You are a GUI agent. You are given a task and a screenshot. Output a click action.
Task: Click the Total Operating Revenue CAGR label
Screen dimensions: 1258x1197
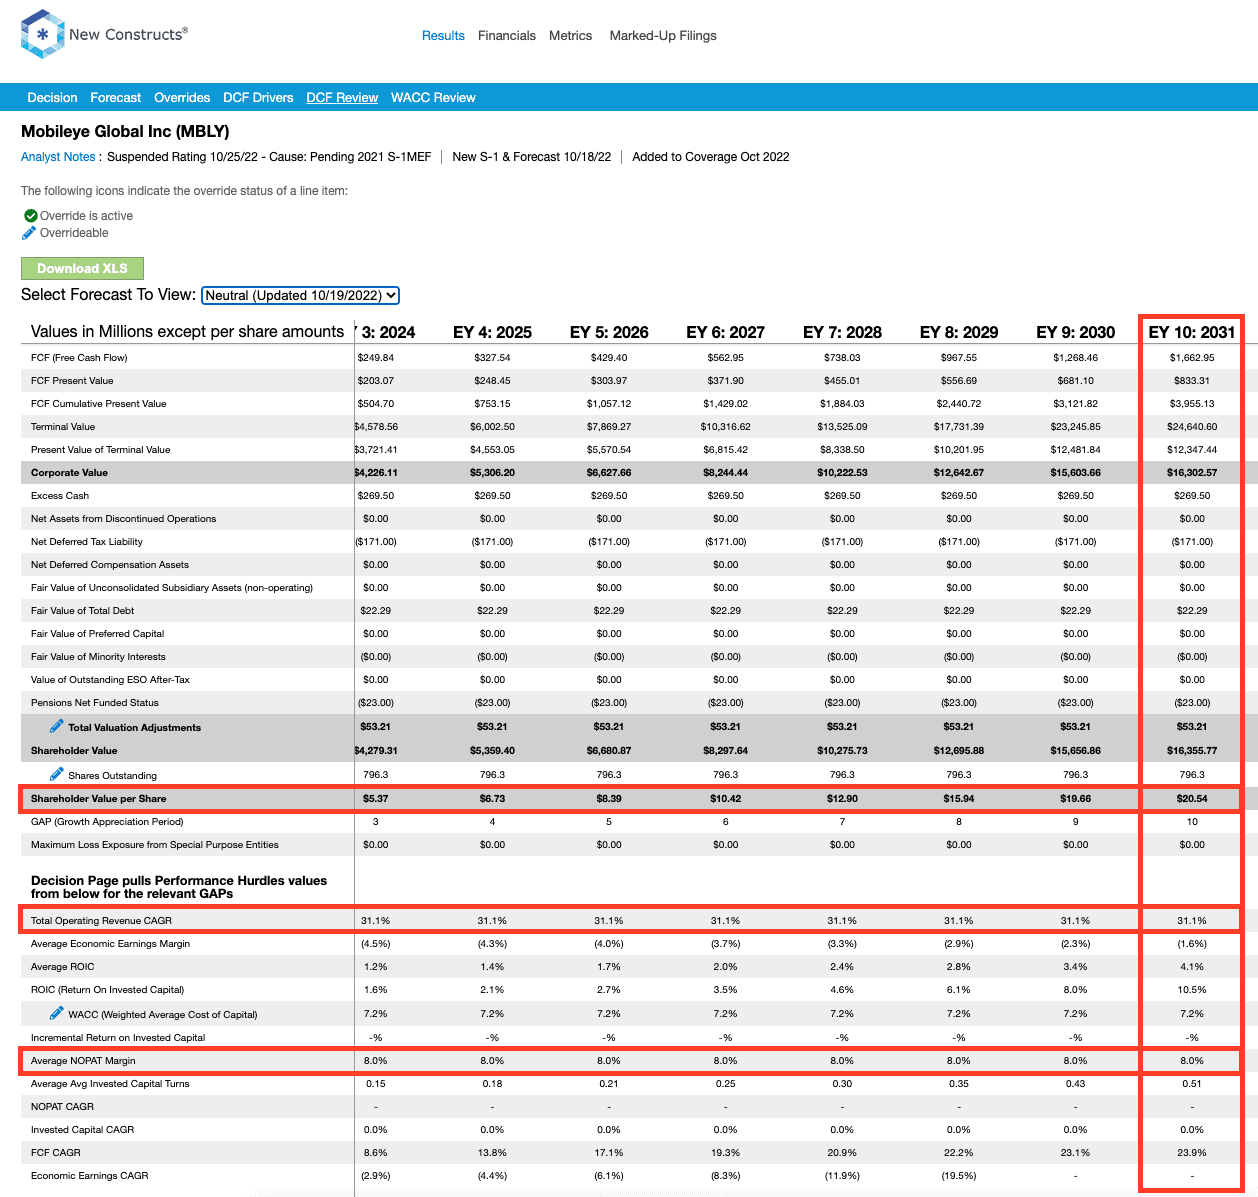[x=101, y=921]
